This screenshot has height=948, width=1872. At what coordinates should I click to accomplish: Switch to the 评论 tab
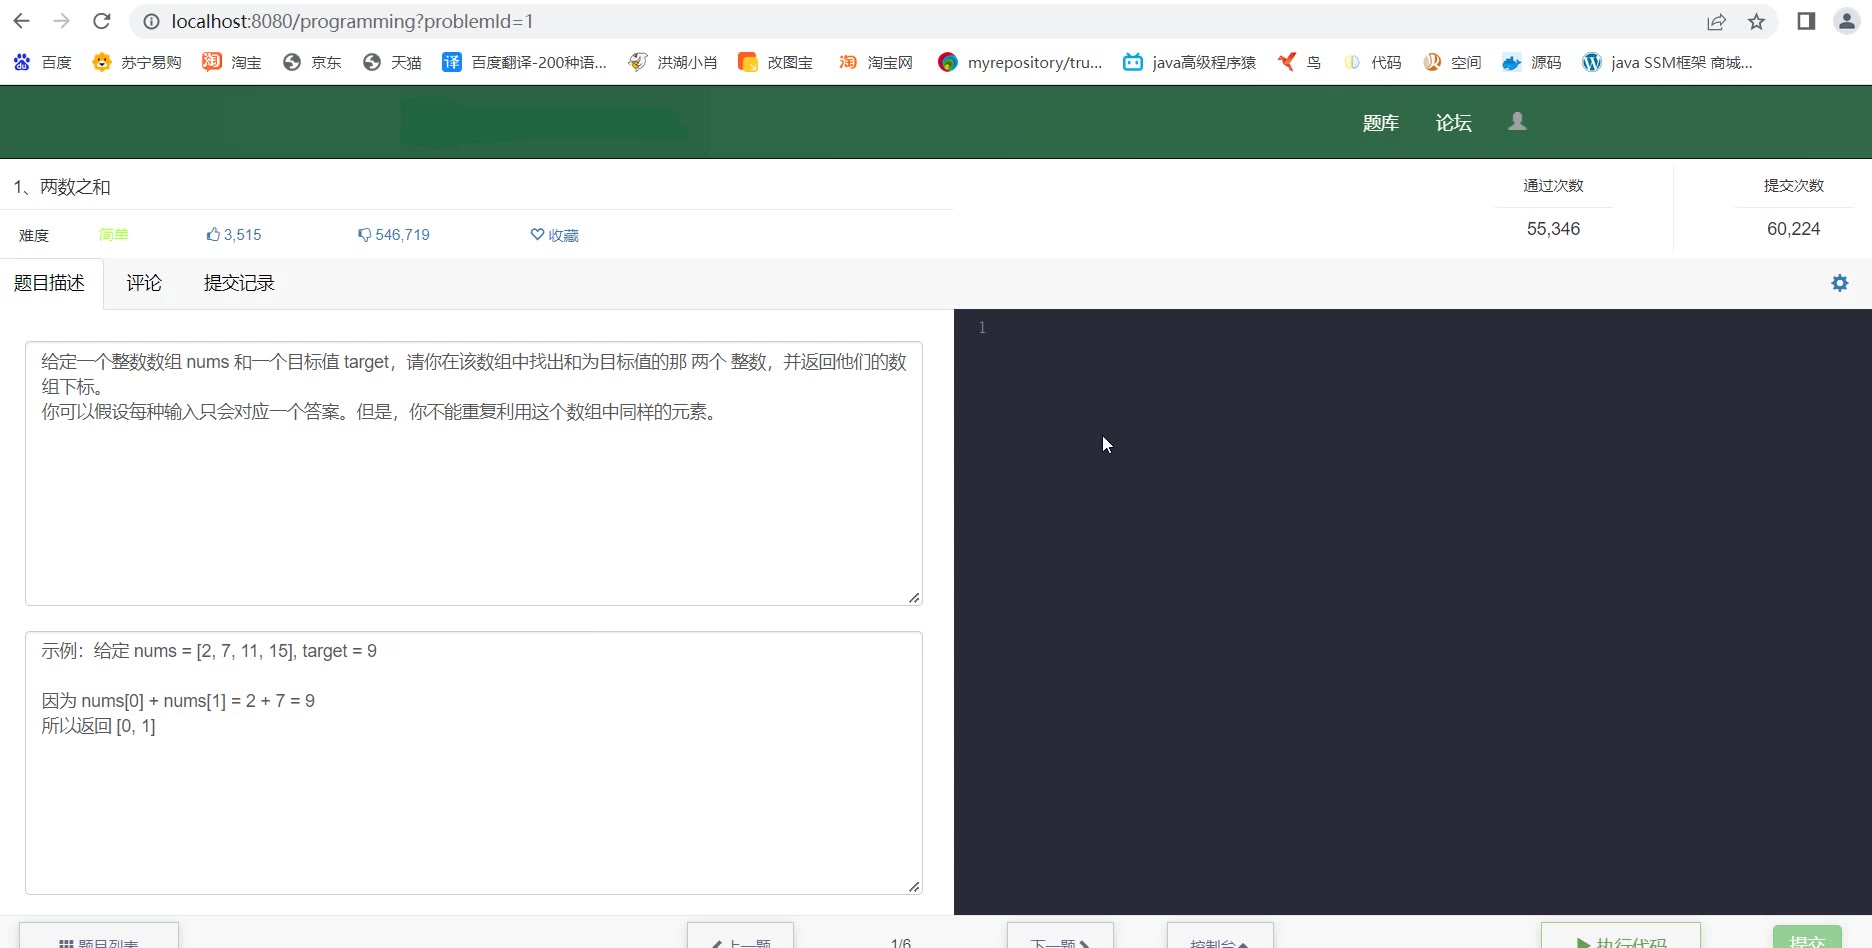144,283
